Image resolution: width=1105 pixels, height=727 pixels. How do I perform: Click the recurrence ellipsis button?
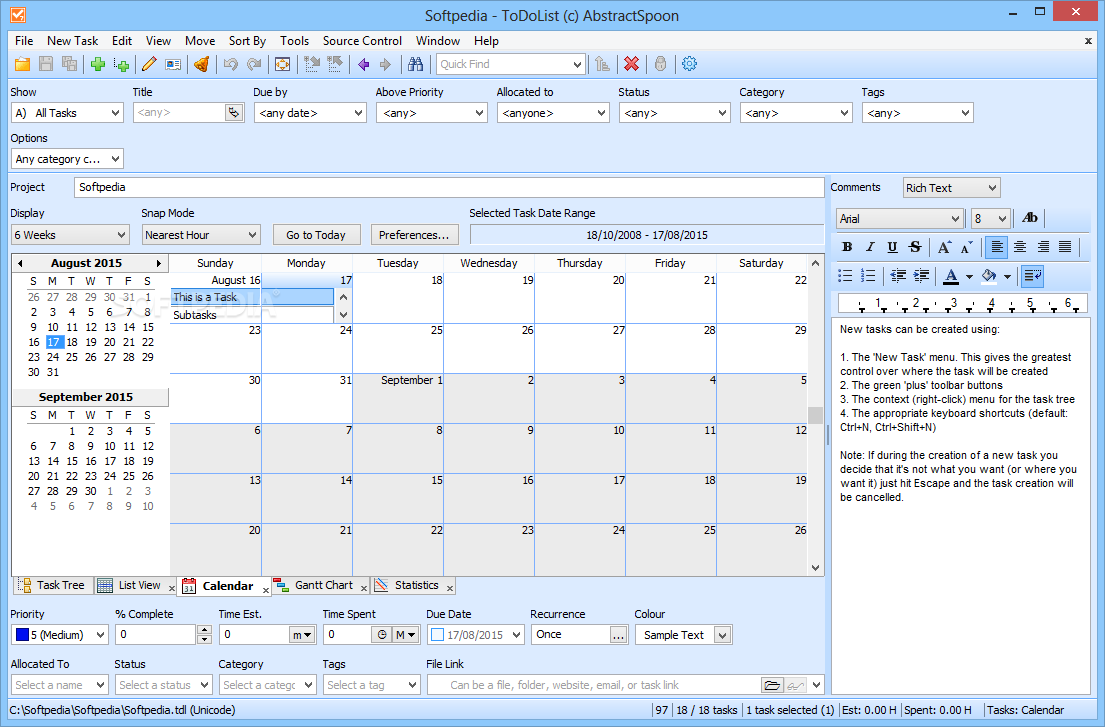[618, 635]
